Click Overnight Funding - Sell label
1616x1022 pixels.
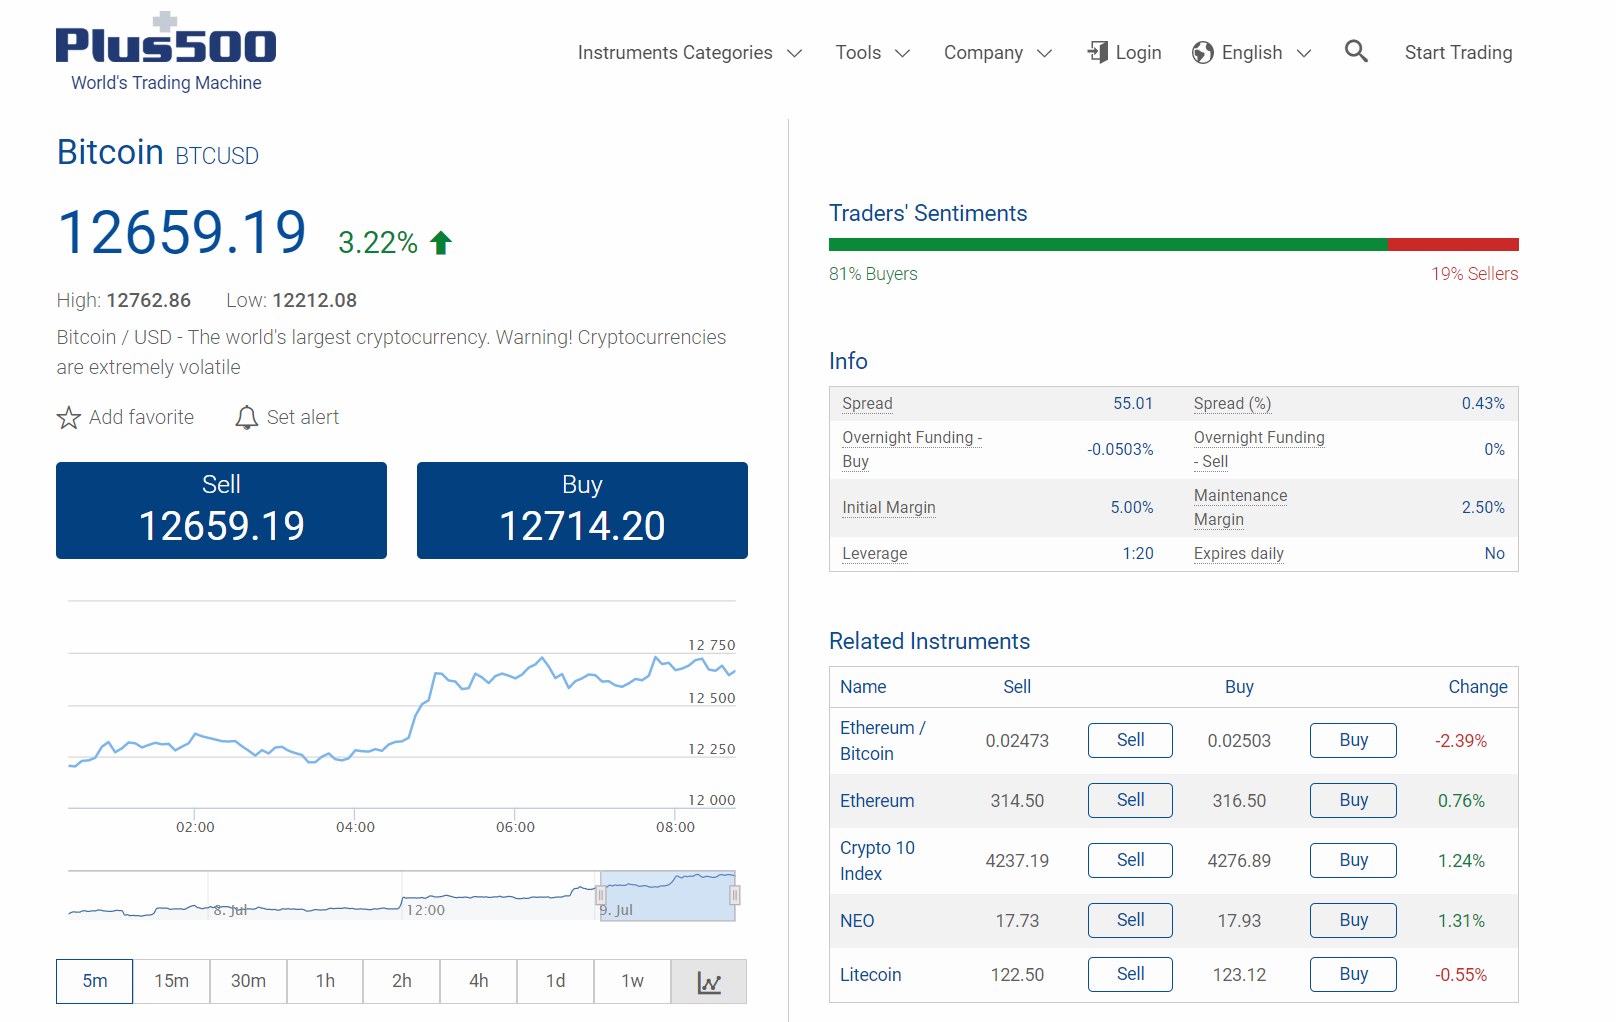click(x=1259, y=450)
